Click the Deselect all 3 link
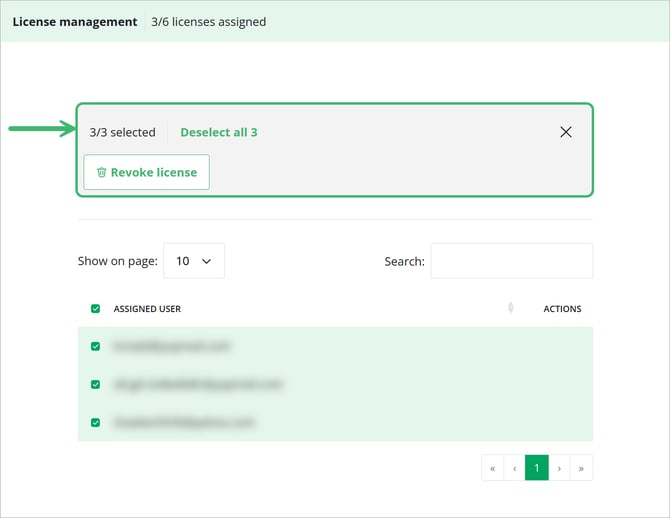 click(x=219, y=132)
